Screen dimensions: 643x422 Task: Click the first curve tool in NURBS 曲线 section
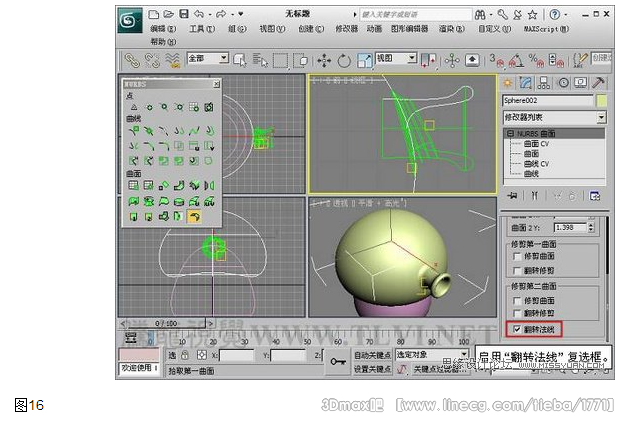pos(134,131)
